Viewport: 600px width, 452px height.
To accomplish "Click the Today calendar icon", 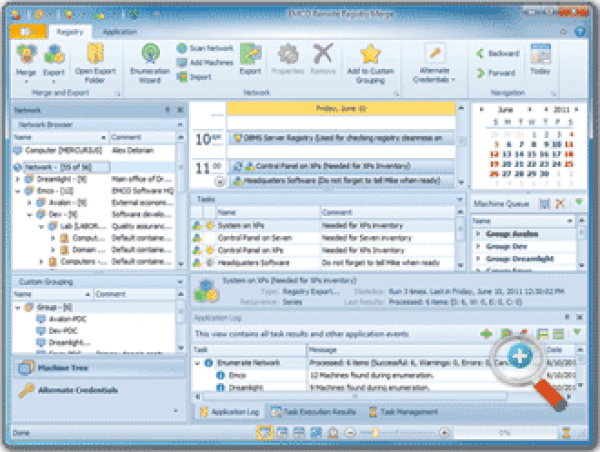I will (x=540, y=59).
